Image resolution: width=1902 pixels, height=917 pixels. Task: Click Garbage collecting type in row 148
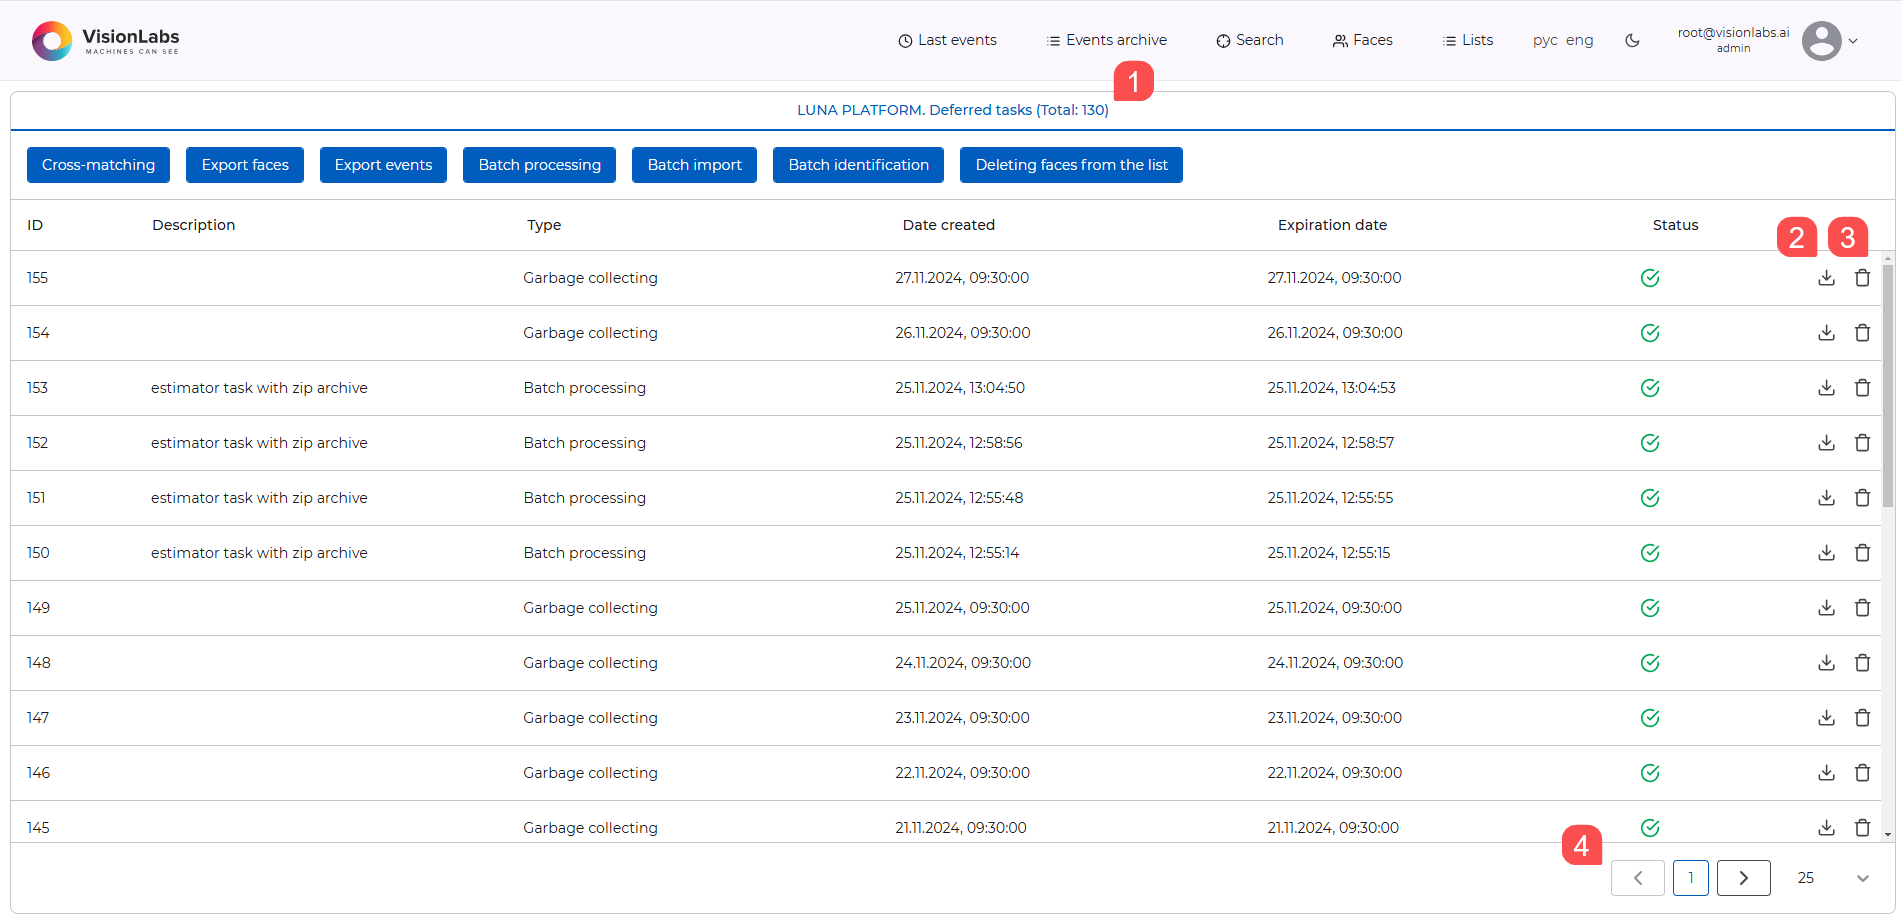pos(590,663)
